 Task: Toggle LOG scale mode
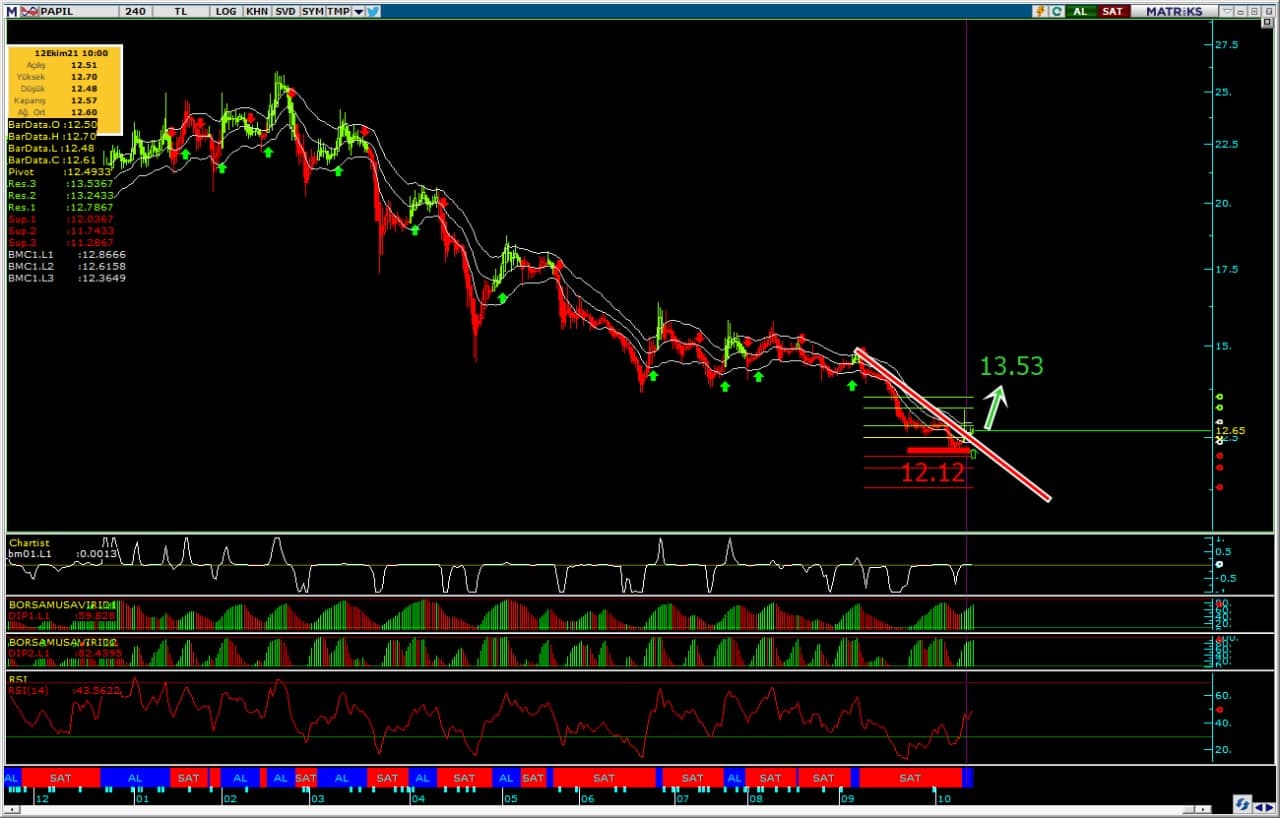tap(226, 11)
